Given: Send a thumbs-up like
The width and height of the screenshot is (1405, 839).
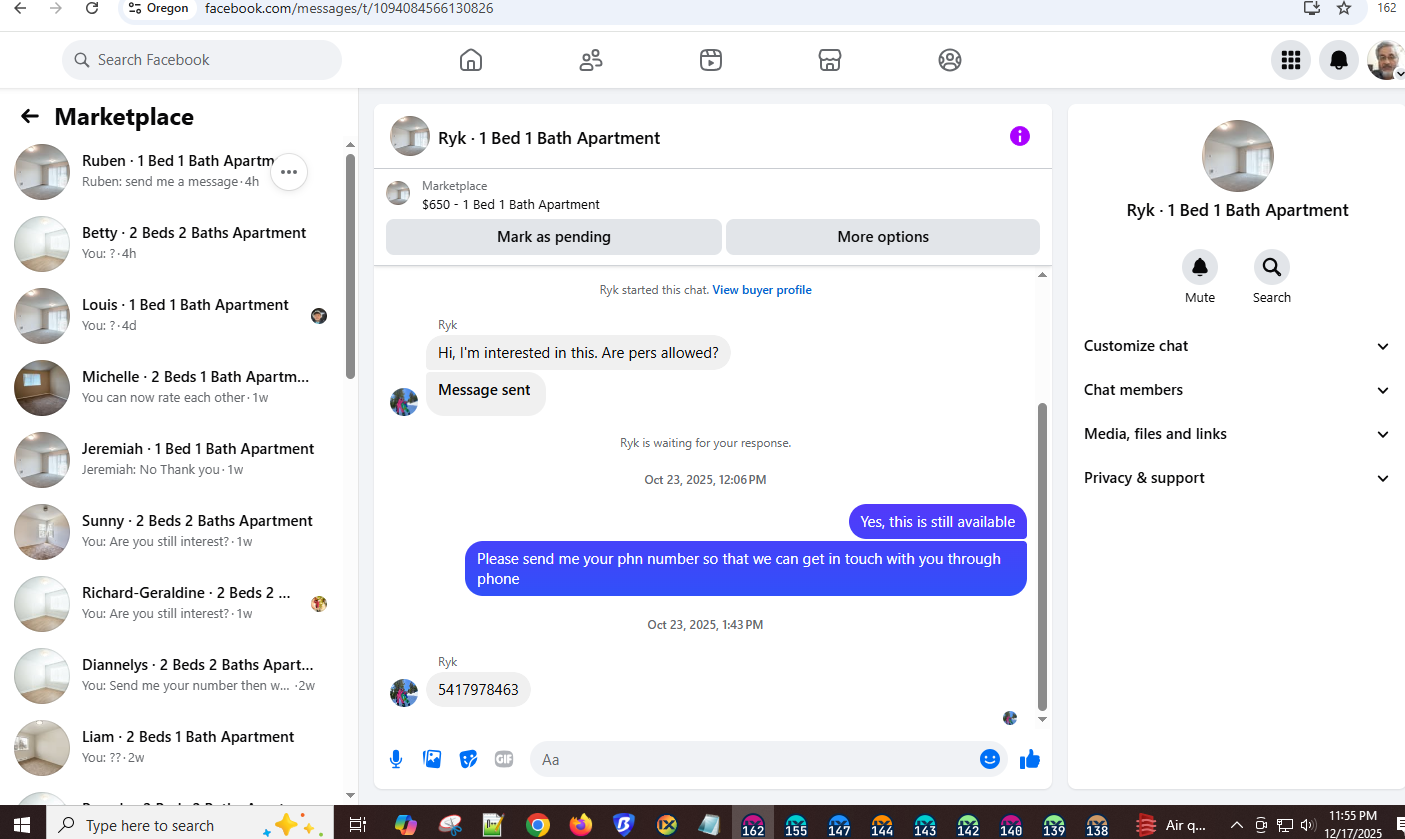Looking at the screenshot, I should [x=1030, y=759].
